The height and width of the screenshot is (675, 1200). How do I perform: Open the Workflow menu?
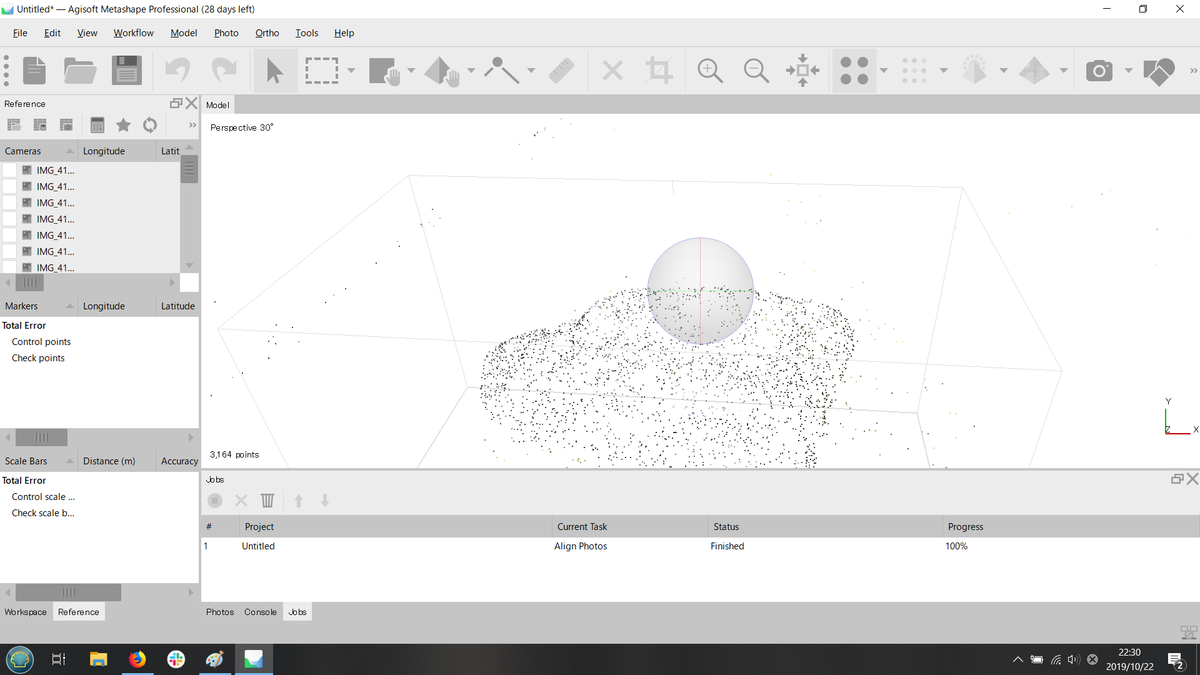(133, 33)
